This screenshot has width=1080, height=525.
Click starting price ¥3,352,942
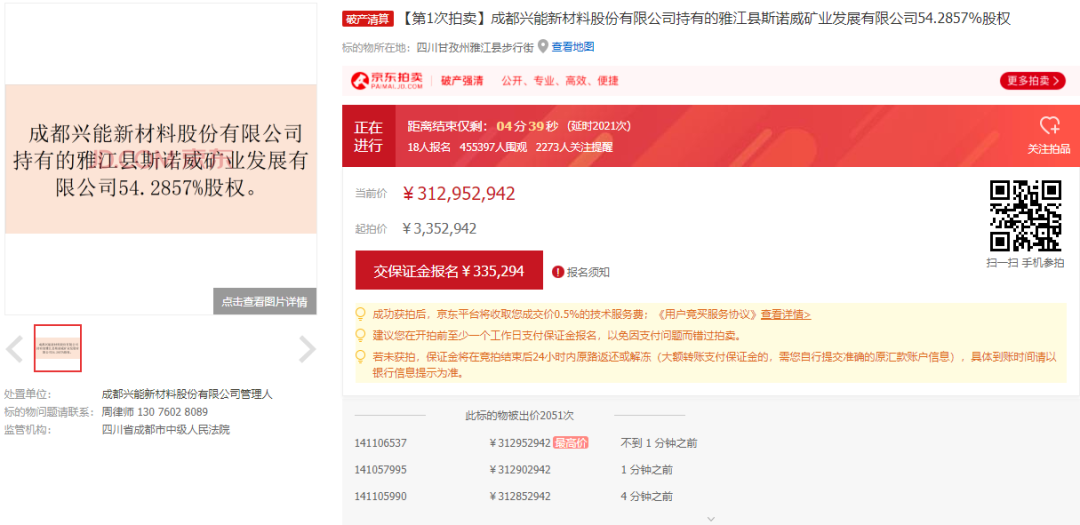click(439, 229)
